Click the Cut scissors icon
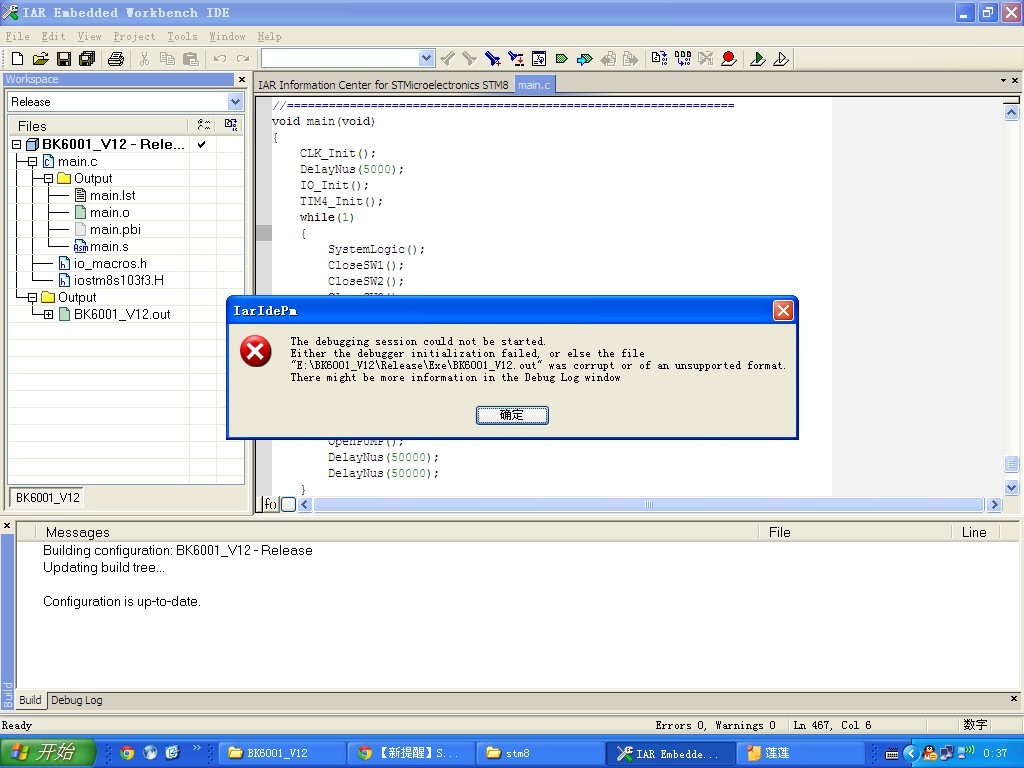This screenshot has height=768, width=1024. tap(144, 59)
